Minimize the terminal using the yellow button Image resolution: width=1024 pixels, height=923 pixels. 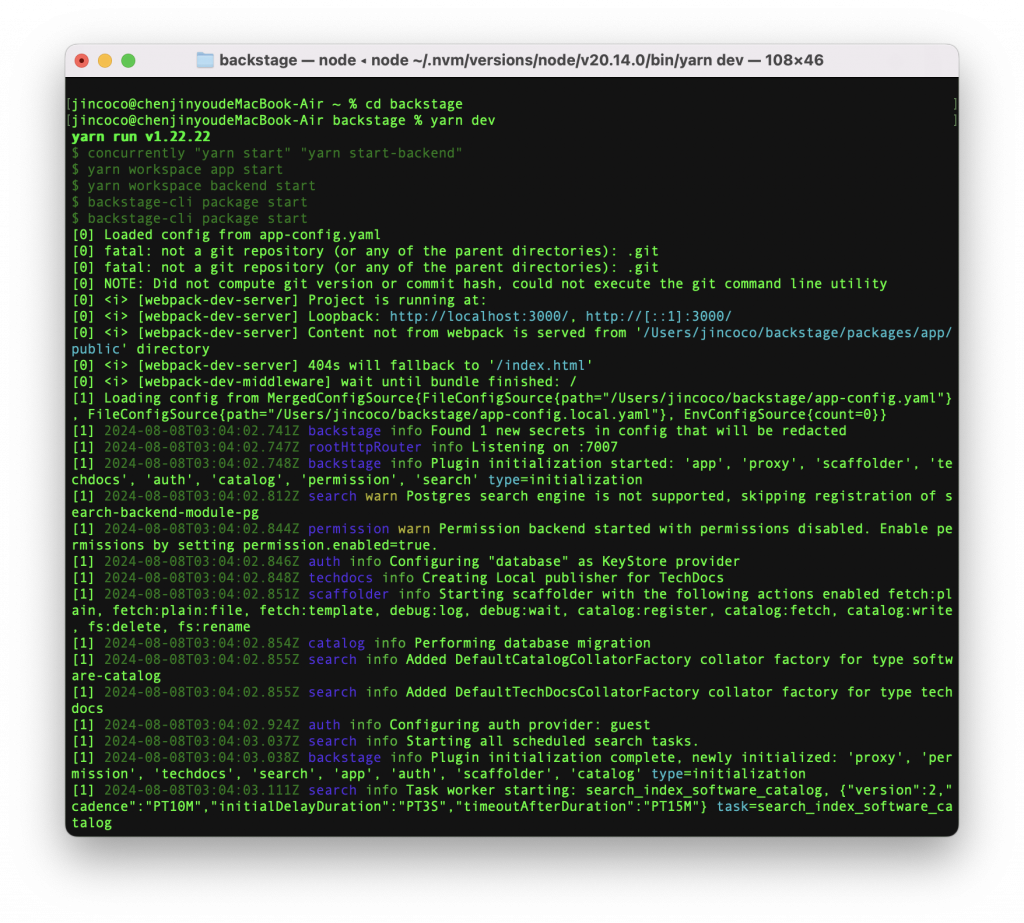point(105,61)
